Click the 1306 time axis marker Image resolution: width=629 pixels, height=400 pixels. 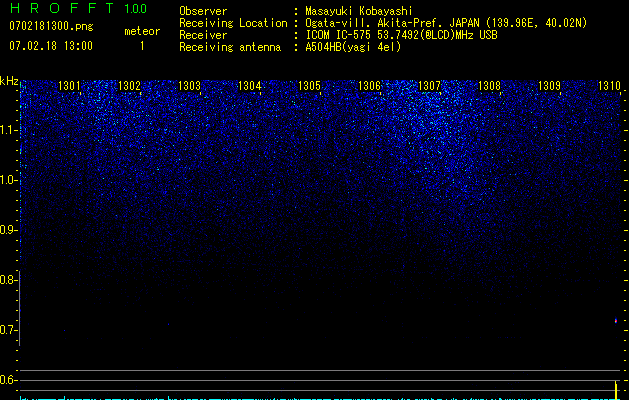(369, 86)
